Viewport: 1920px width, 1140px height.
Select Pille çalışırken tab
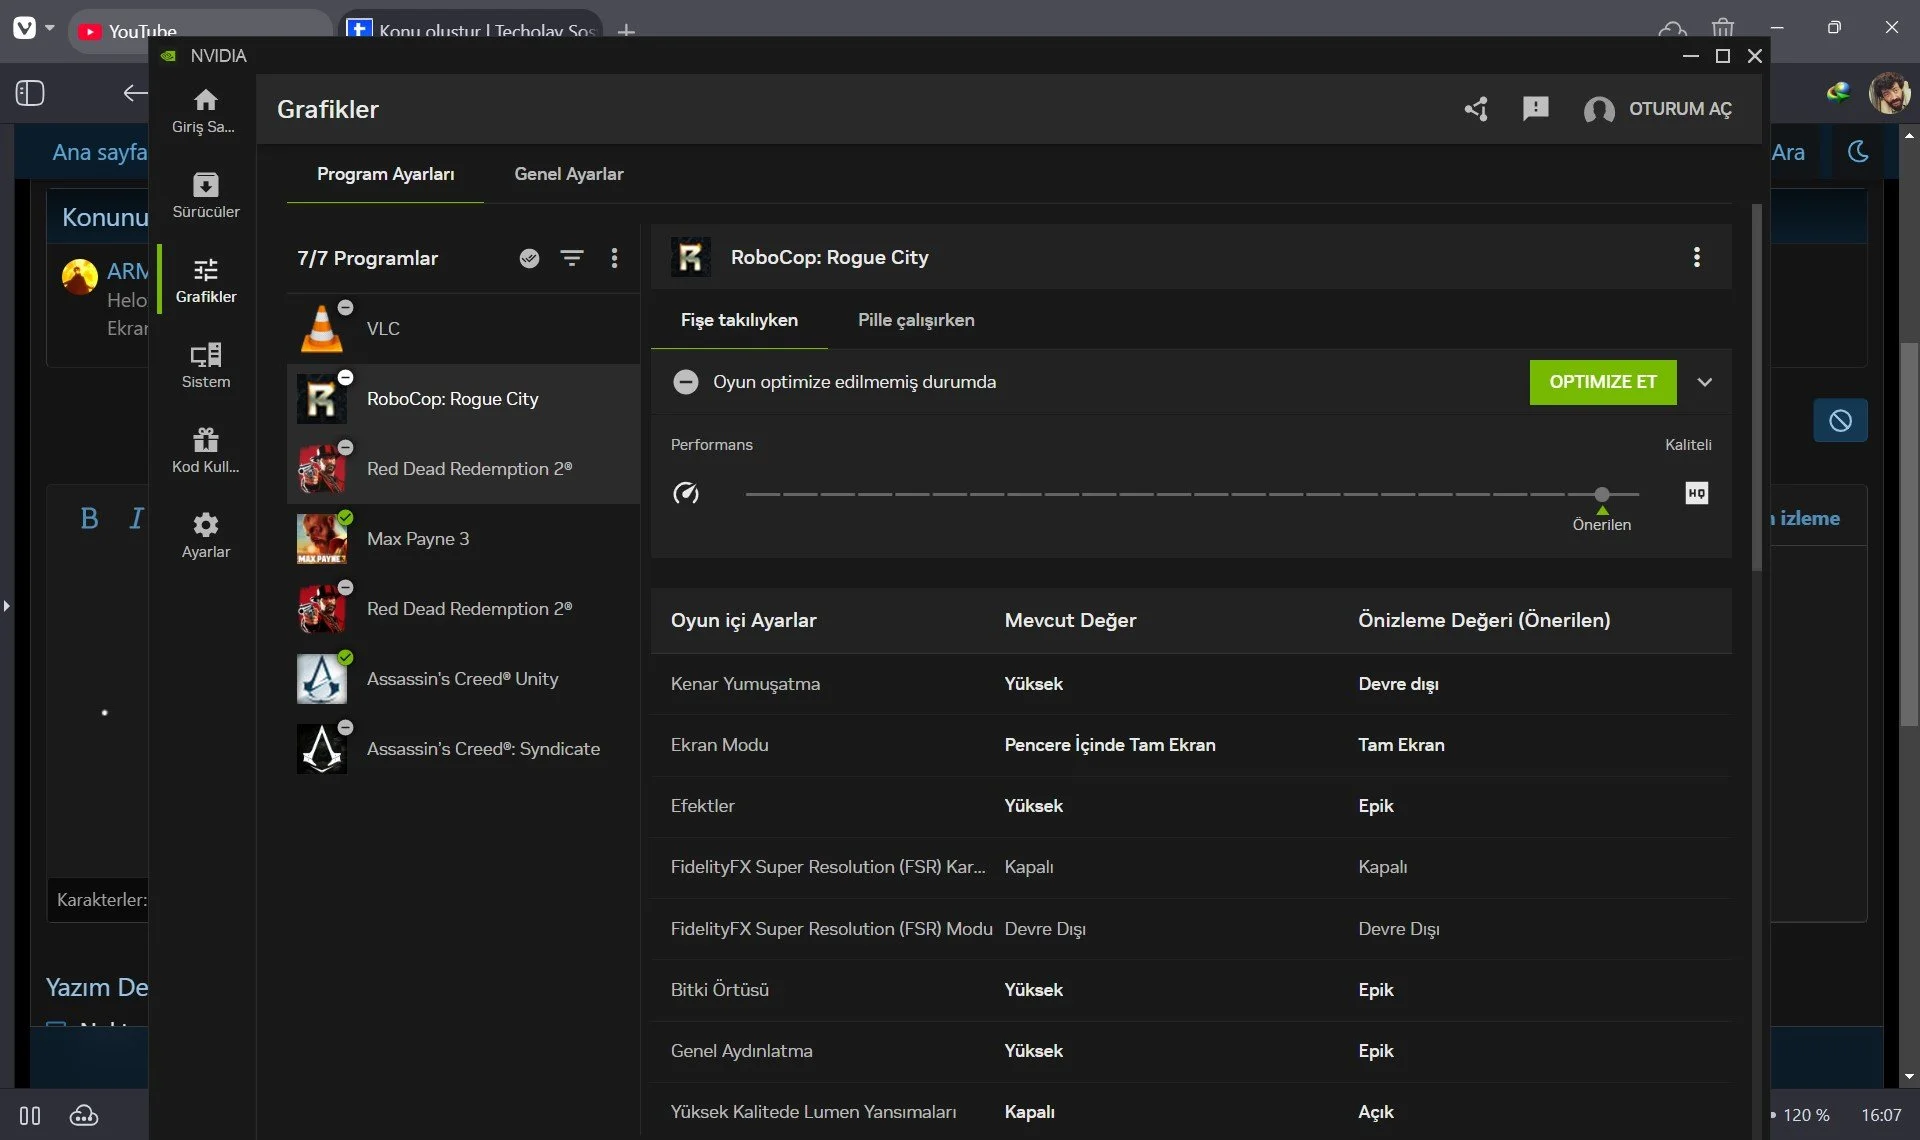click(916, 320)
